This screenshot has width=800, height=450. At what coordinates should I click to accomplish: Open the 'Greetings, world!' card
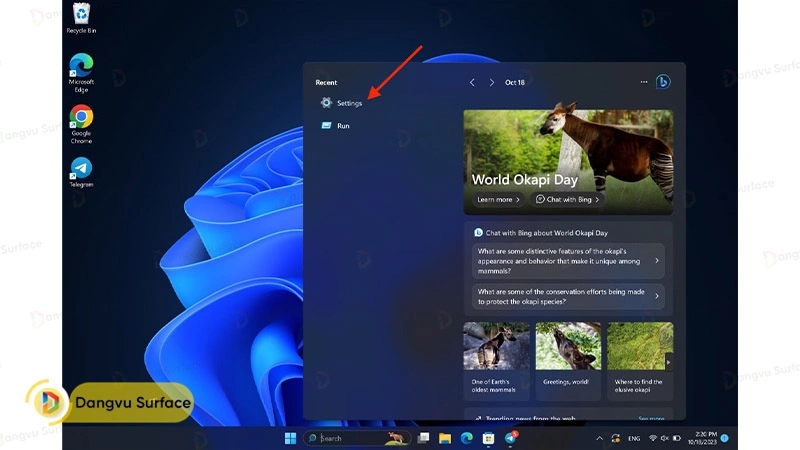pyautogui.click(x=568, y=361)
